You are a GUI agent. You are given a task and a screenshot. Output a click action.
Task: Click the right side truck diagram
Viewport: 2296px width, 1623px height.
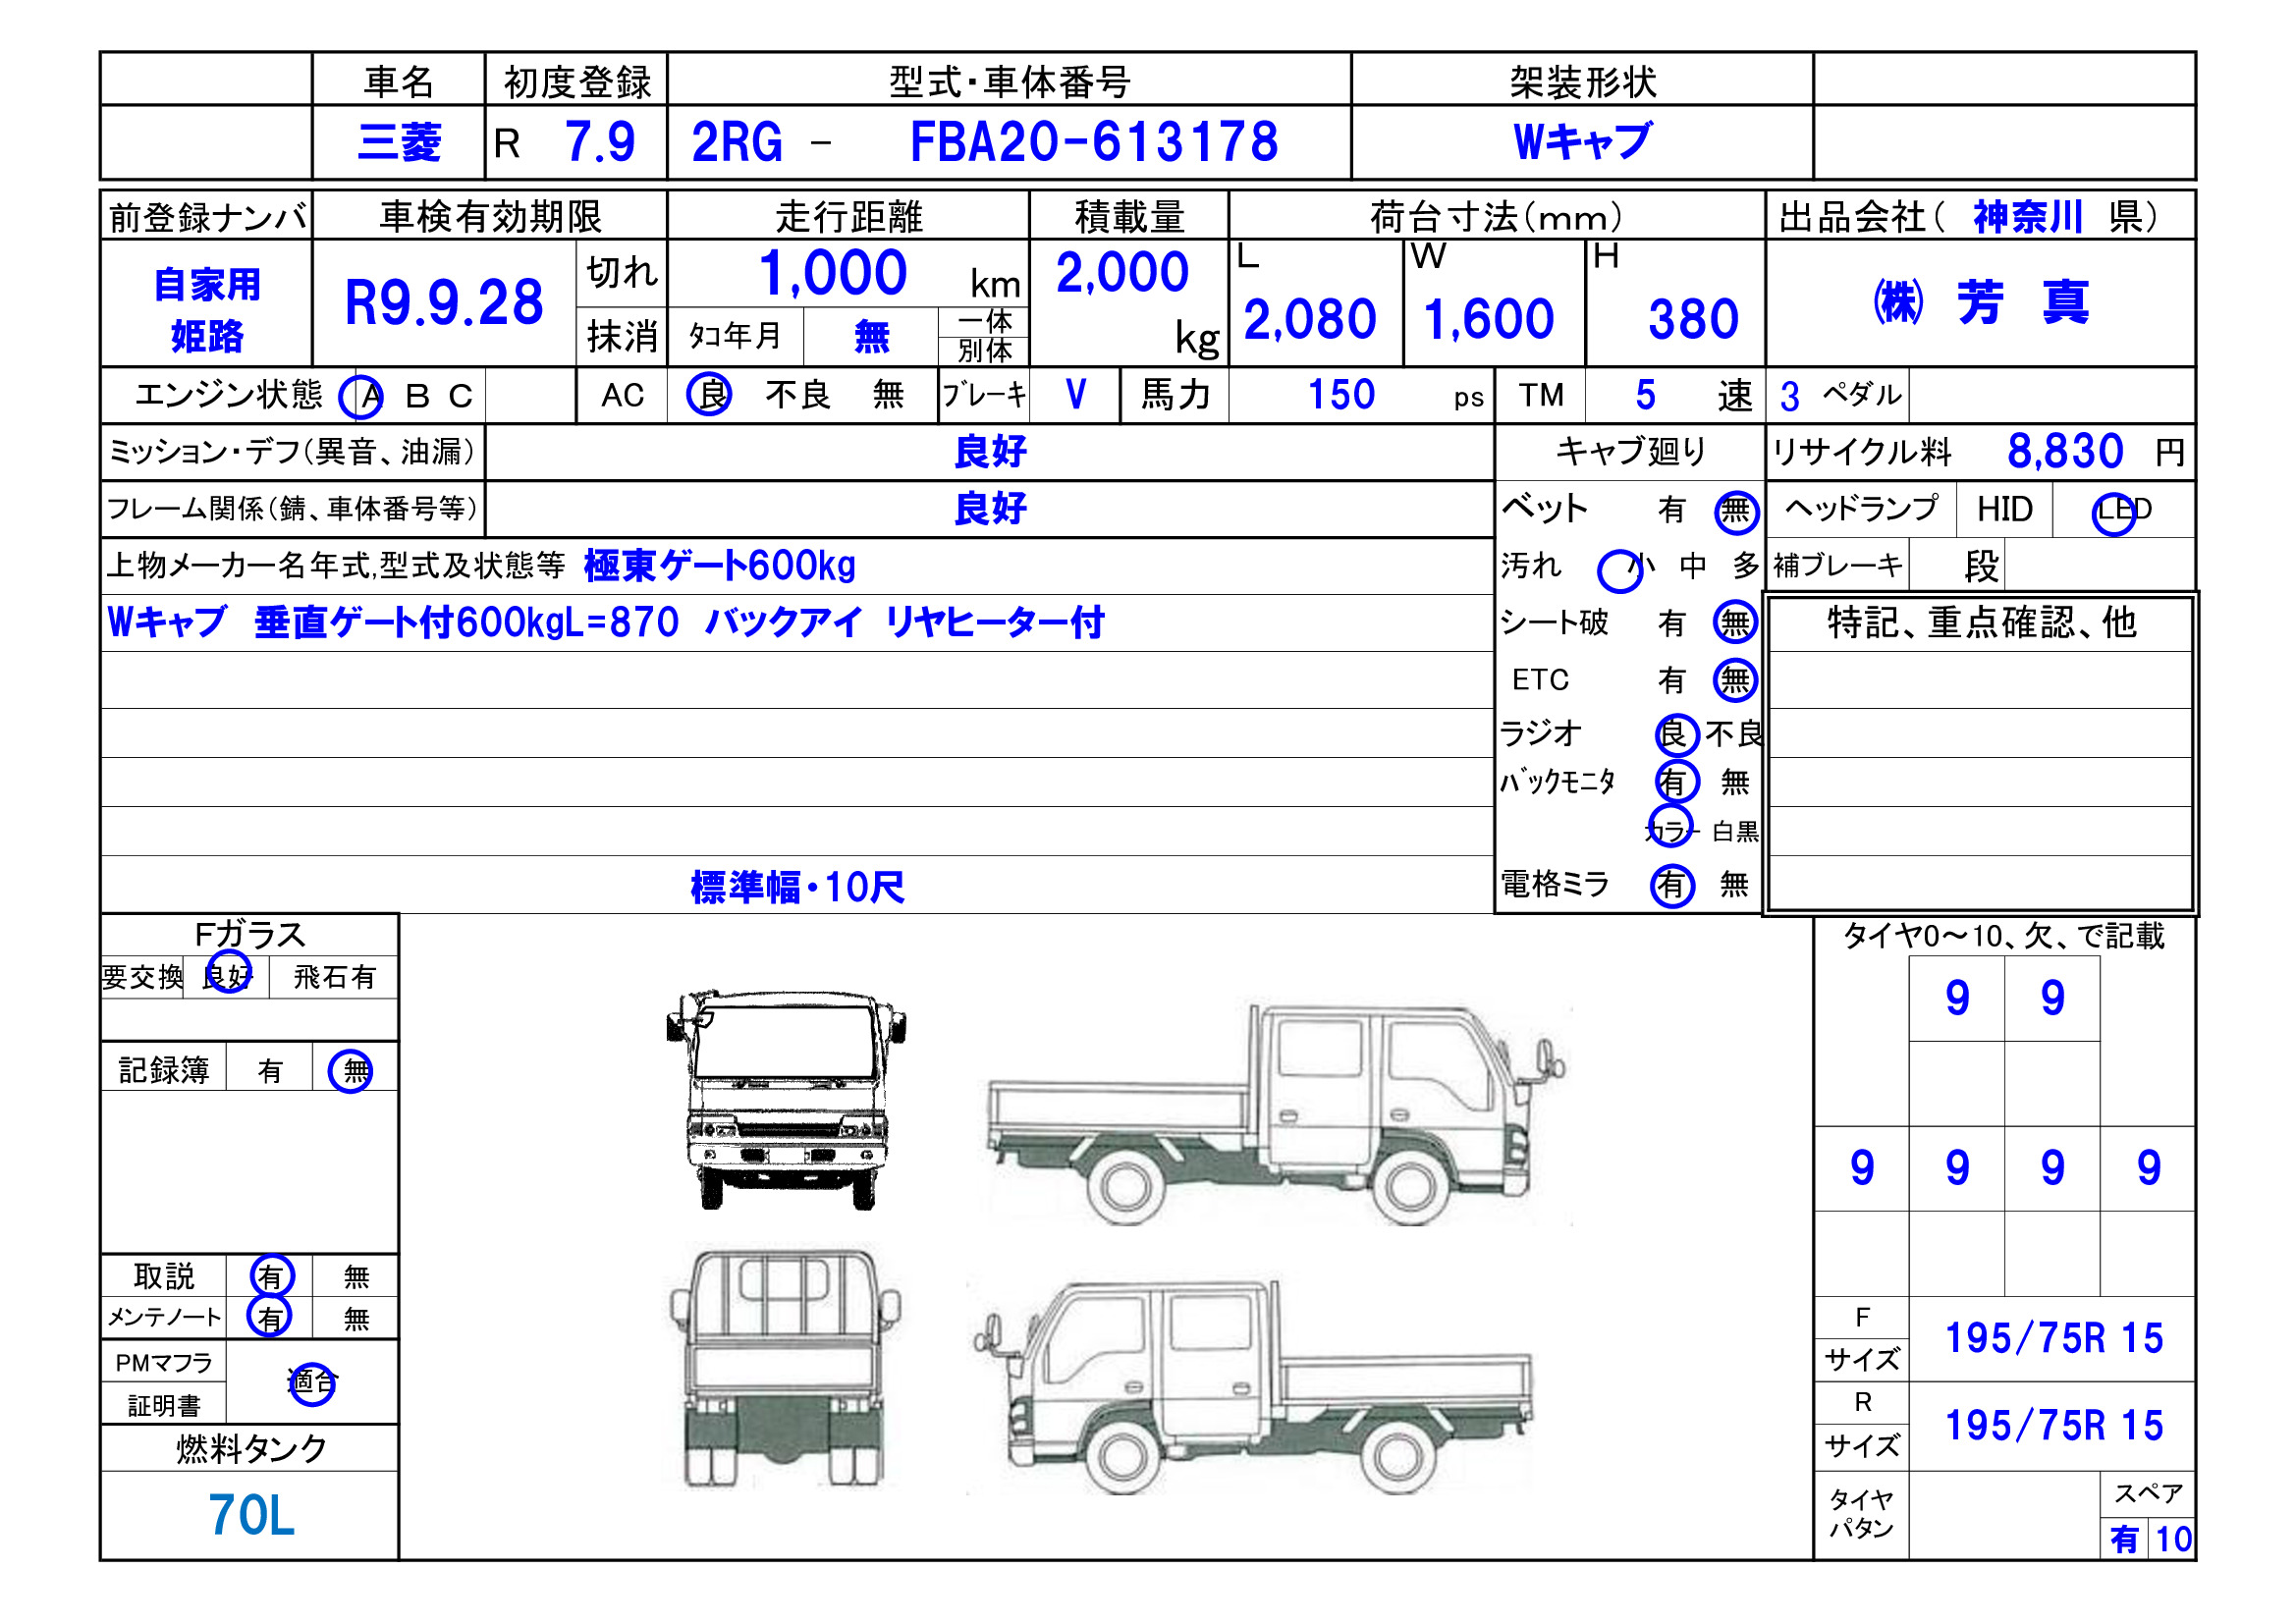pos(1270,1115)
